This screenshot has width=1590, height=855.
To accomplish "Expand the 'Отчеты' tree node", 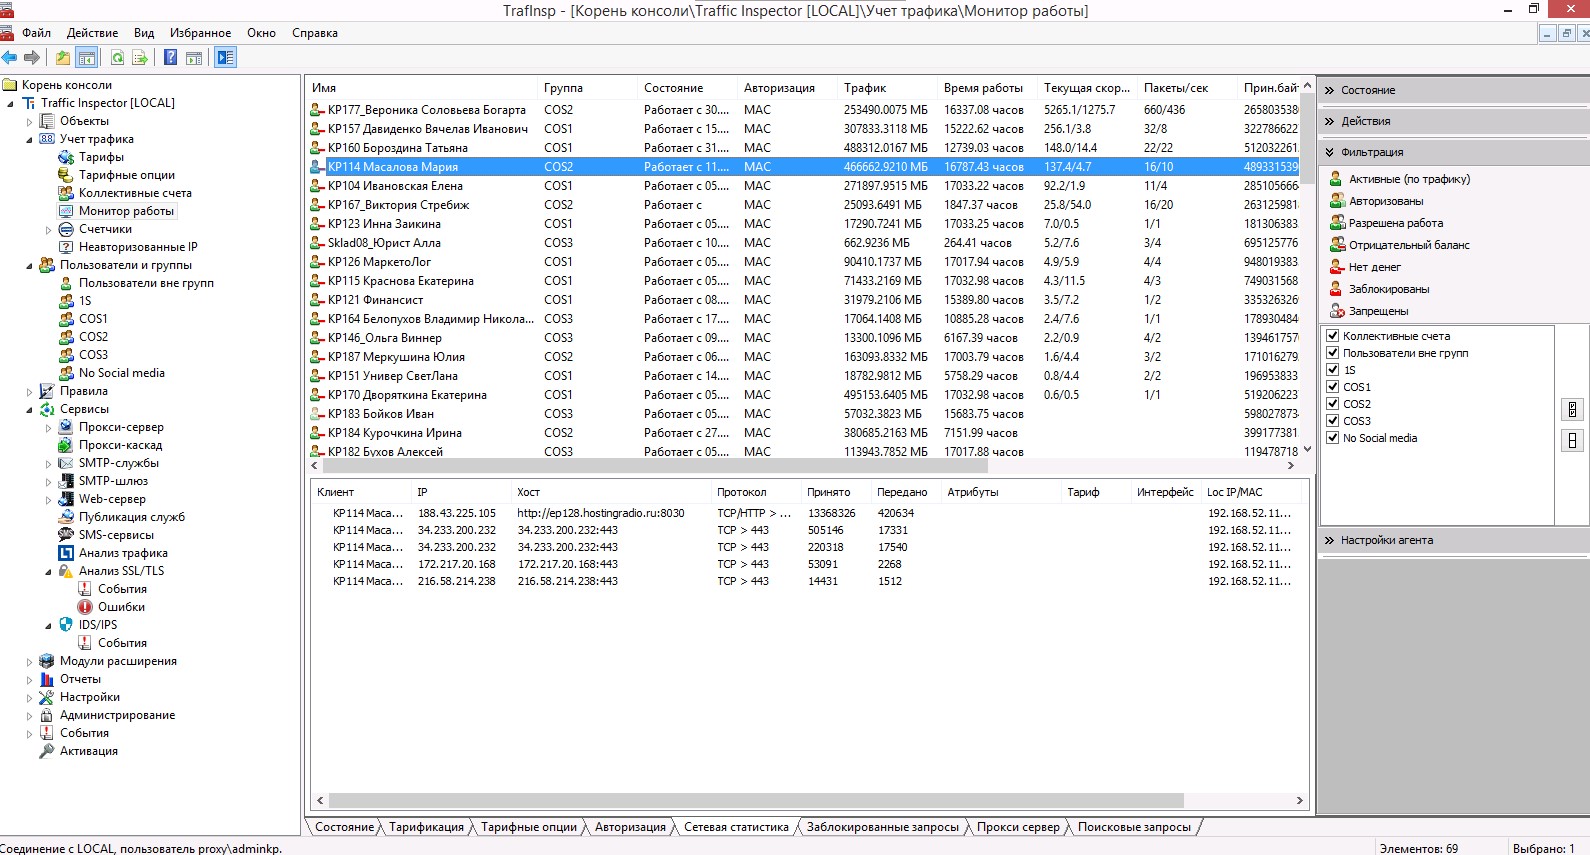I will tap(29, 679).
